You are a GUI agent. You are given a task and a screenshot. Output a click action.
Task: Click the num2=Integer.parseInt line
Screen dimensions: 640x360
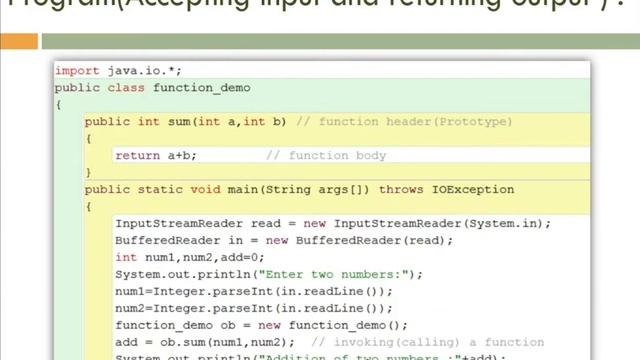click(x=254, y=308)
